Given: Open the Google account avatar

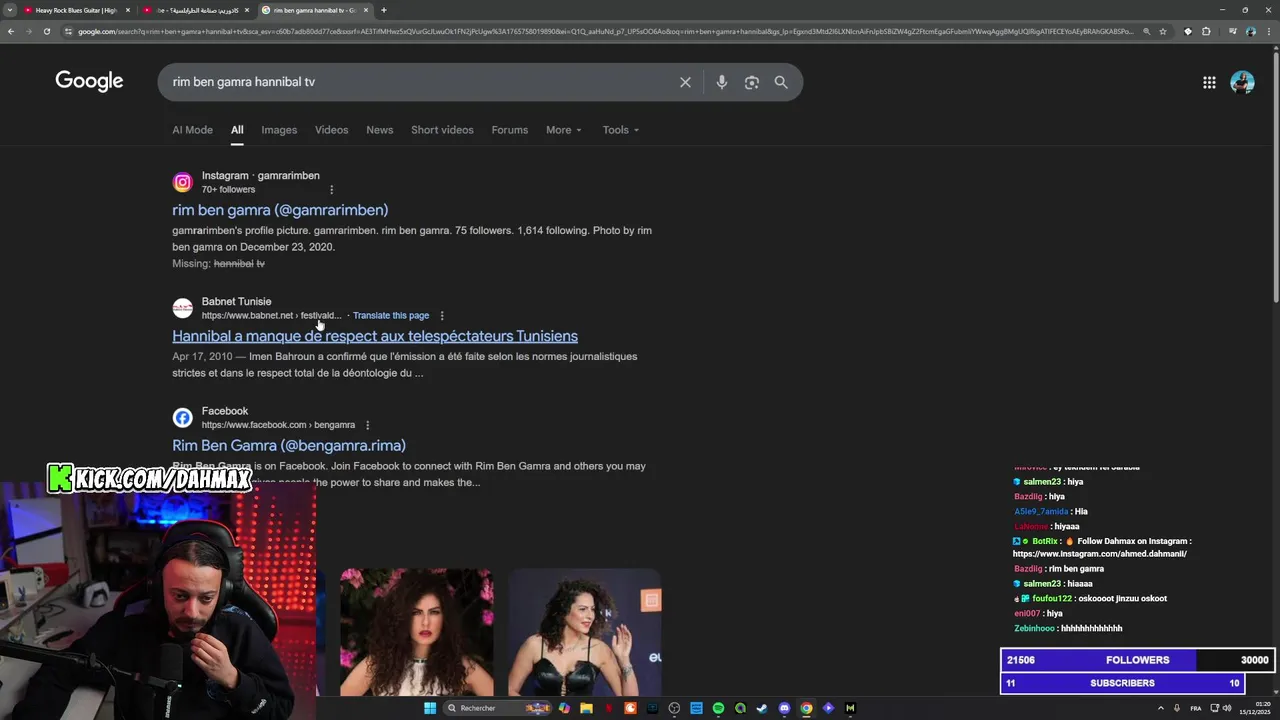Looking at the screenshot, I should tap(1242, 82).
